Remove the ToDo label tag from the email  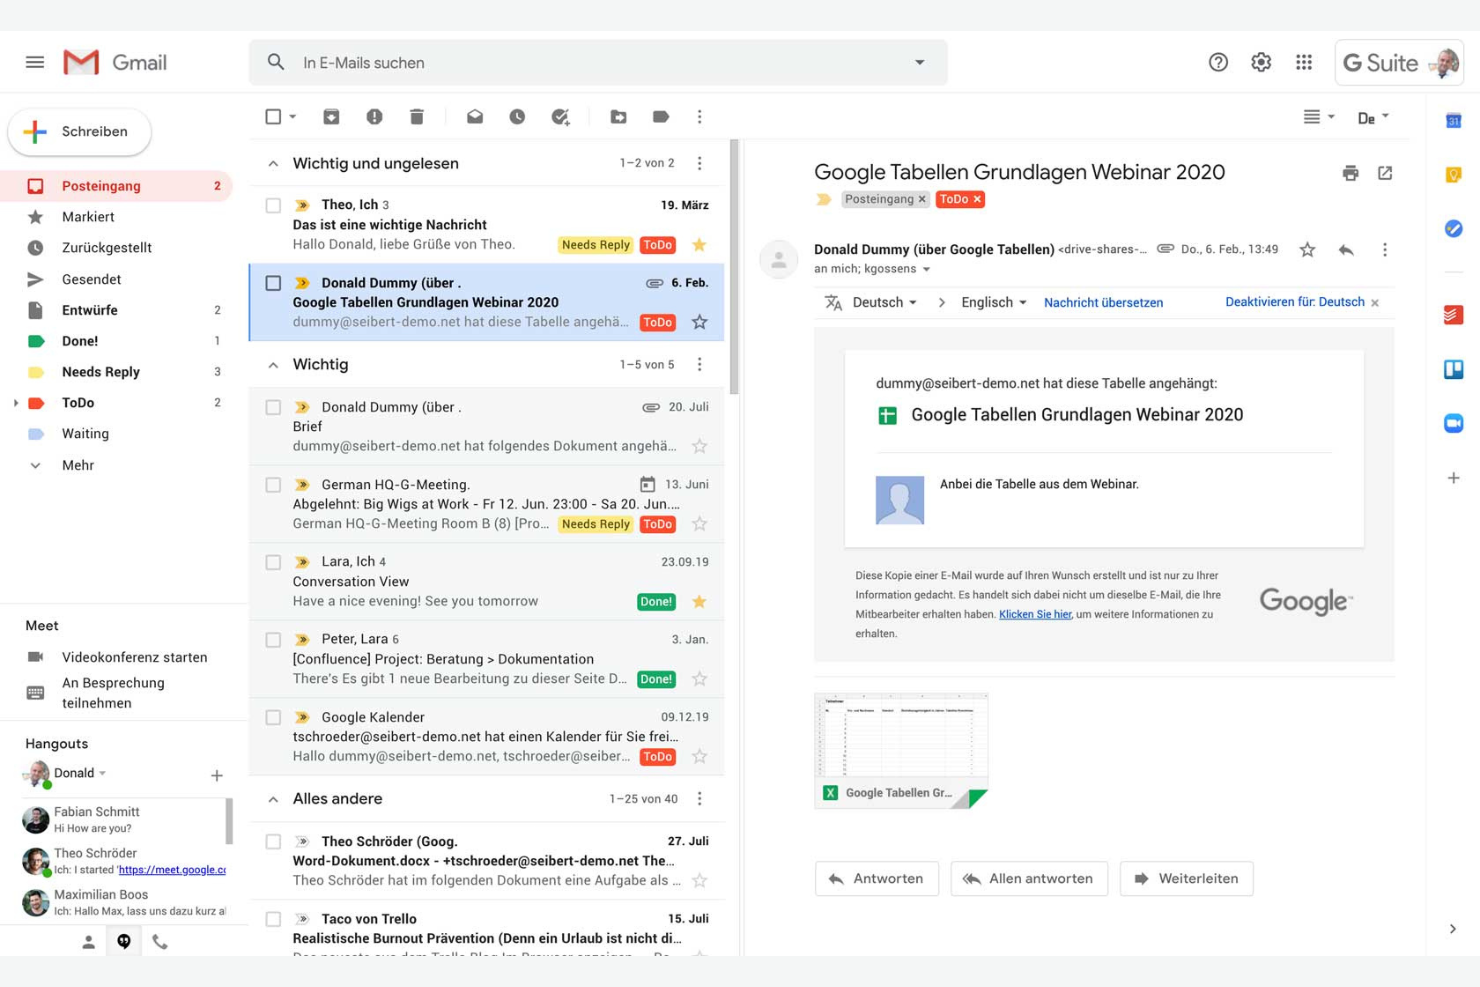975,199
